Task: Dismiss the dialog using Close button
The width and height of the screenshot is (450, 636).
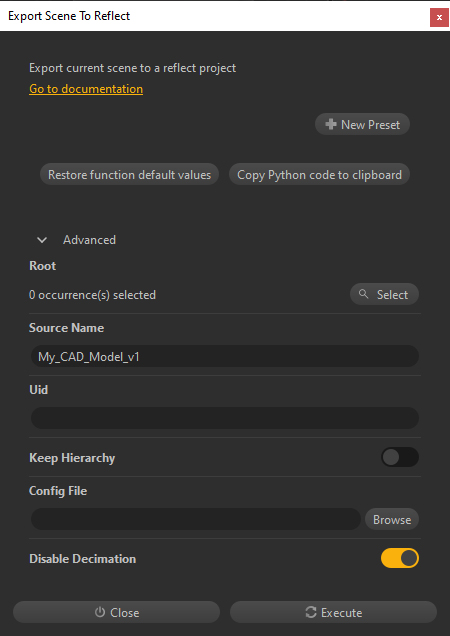Action: [x=116, y=612]
